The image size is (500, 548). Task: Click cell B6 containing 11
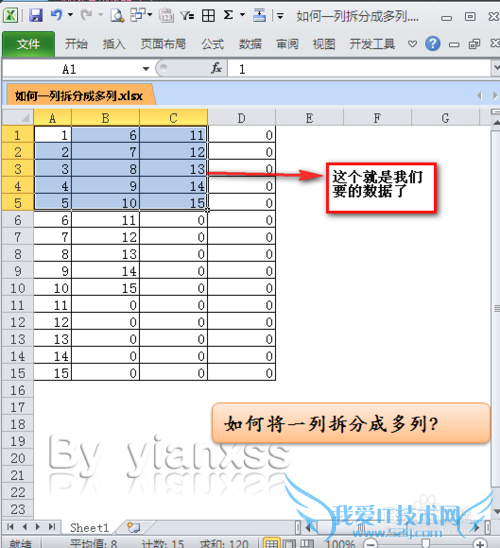[x=106, y=220]
